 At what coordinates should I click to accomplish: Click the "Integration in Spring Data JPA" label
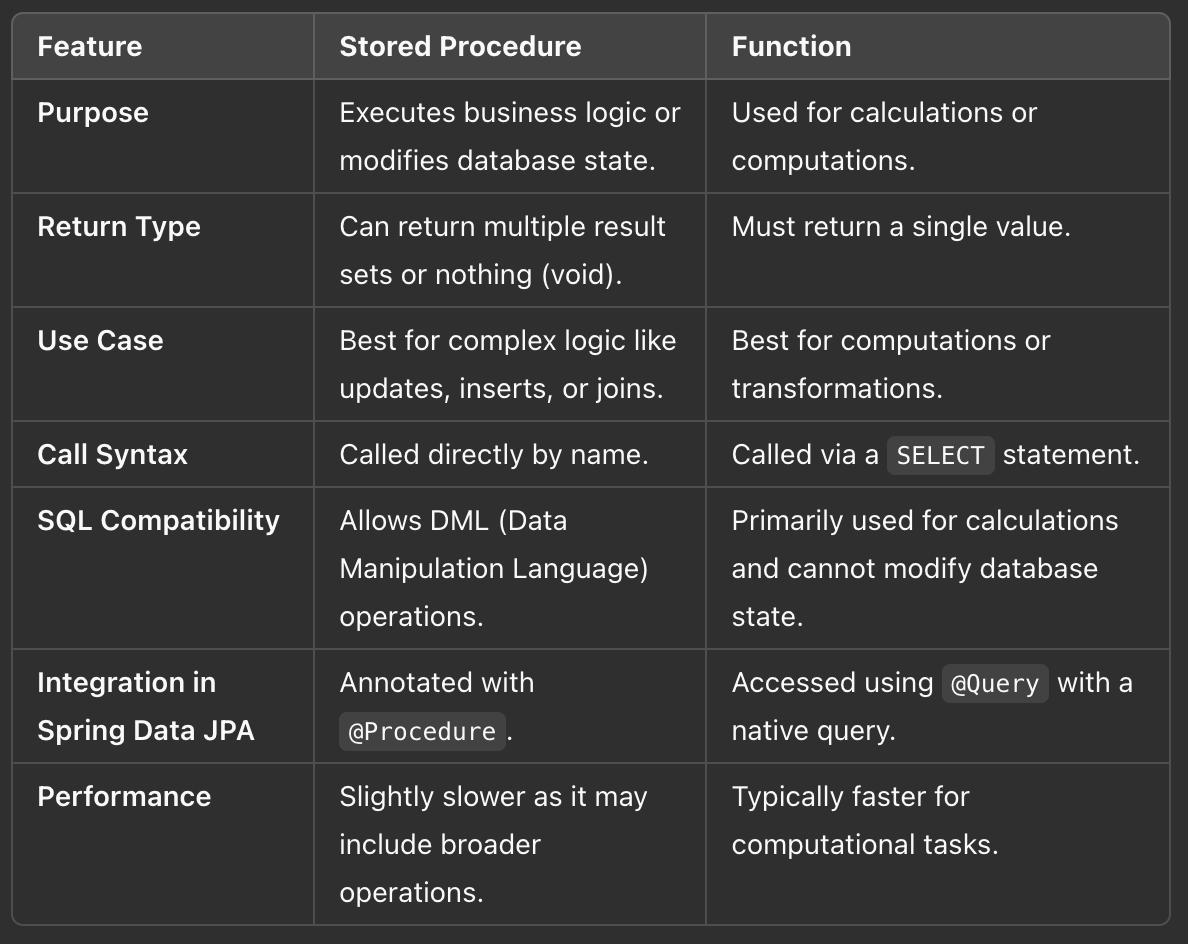pos(145,706)
